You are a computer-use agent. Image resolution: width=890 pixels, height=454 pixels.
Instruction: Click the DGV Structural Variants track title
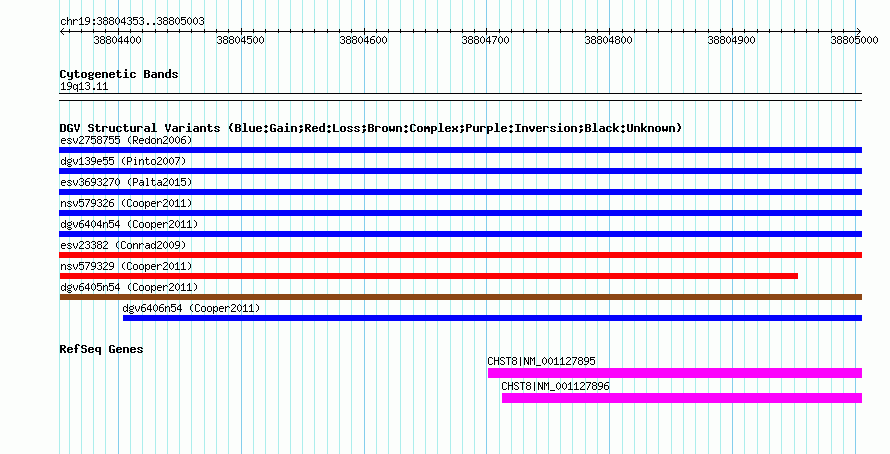370,128
